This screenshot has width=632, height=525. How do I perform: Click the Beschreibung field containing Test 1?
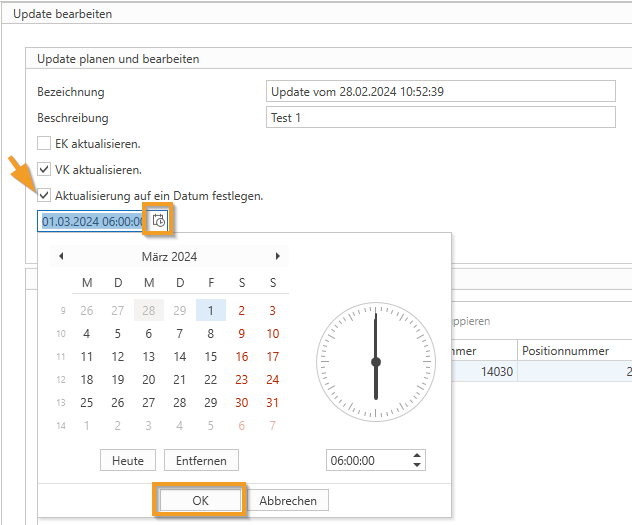coord(440,118)
